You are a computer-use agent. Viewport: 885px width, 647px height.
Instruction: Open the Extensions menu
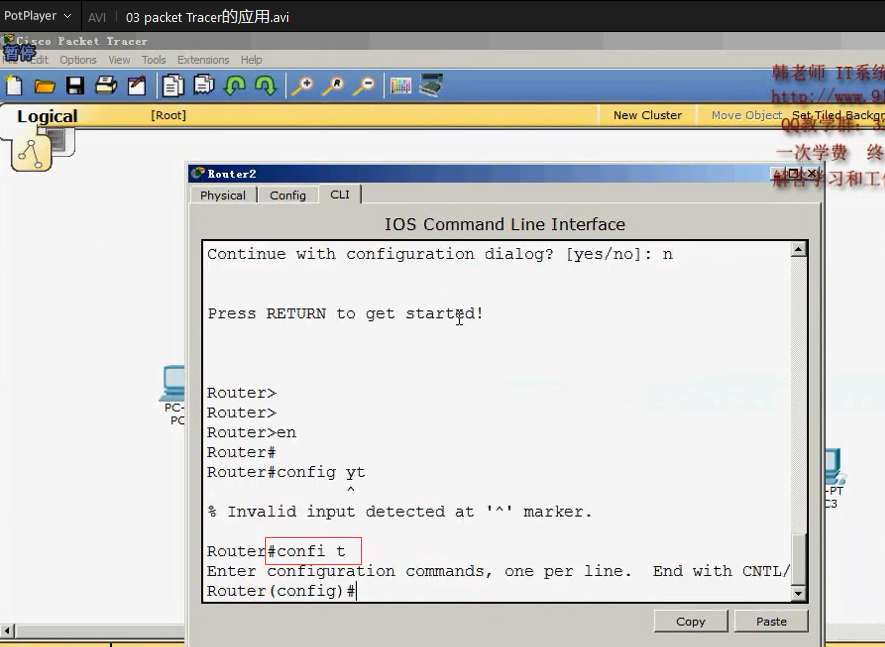coord(203,60)
